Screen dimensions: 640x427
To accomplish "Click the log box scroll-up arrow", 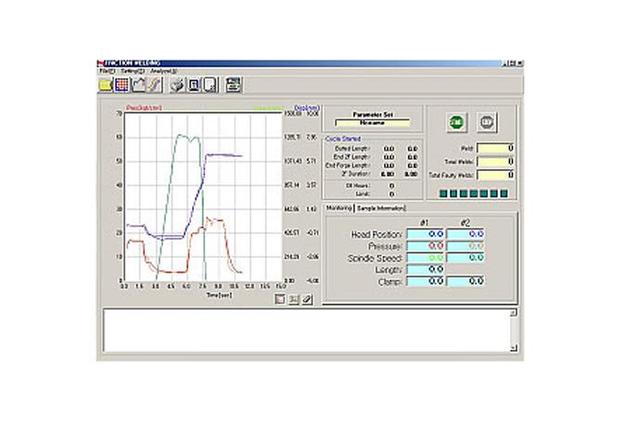I will pos(514,313).
